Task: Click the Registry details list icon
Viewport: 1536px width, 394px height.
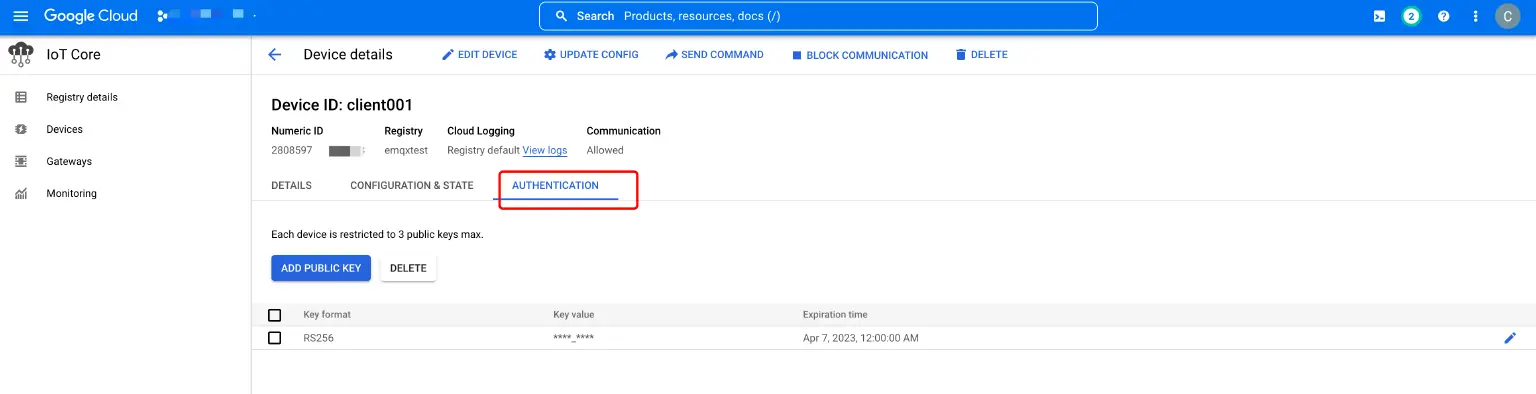Action: (x=21, y=97)
